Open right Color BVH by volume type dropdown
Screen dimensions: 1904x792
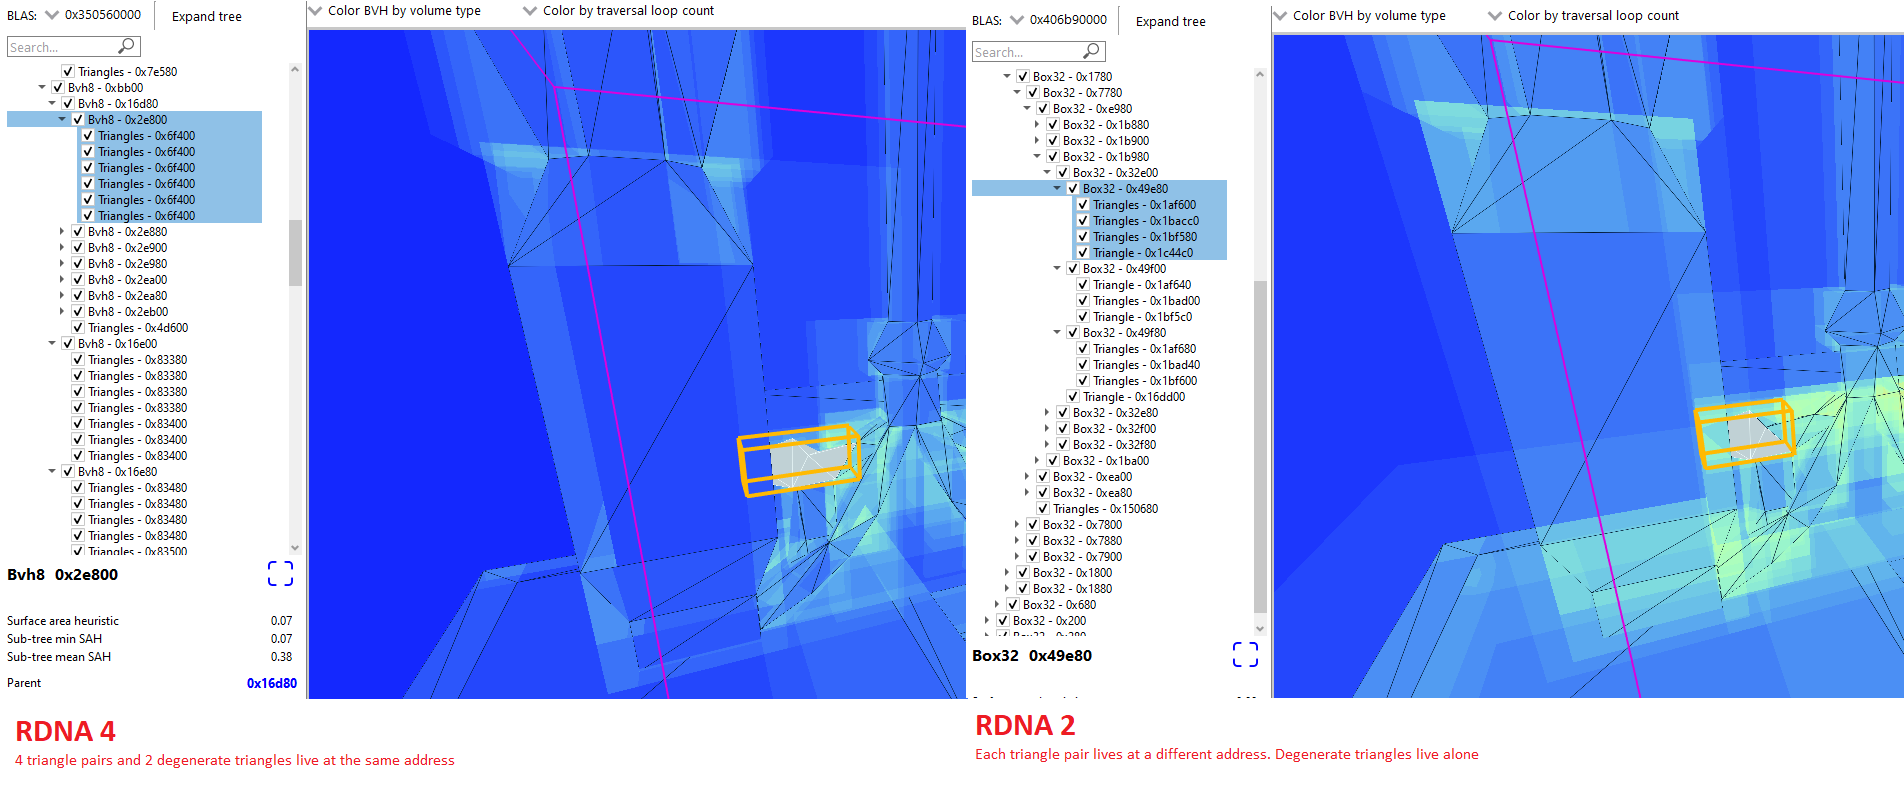[1280, 16]
